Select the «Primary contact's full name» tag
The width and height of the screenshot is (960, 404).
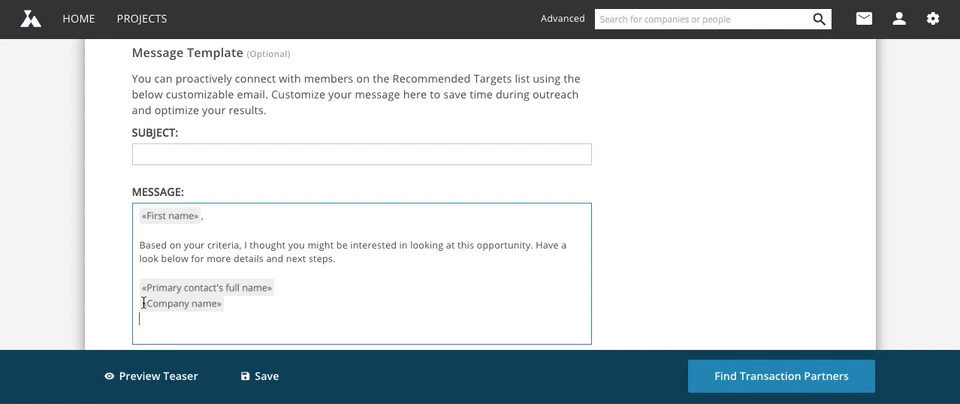(206, 288)
